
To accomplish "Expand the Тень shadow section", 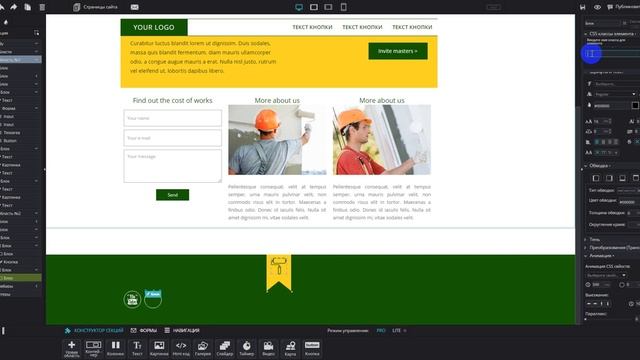I will pyautogui.click(x=592, y=240).
